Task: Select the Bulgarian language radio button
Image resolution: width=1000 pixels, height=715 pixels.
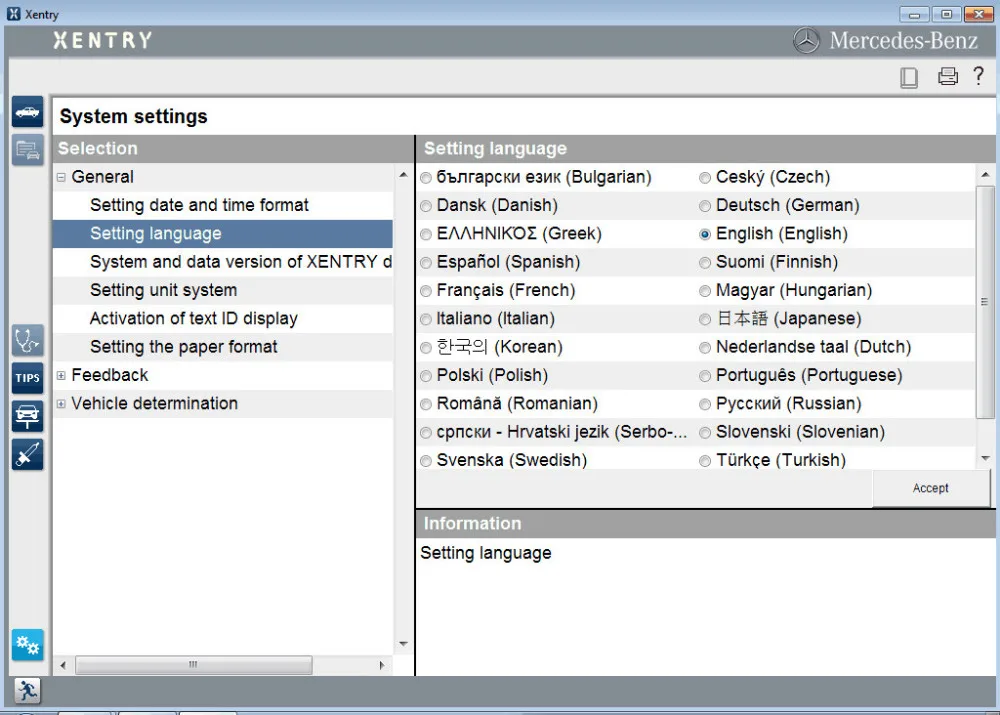Action: pos(426,178)
